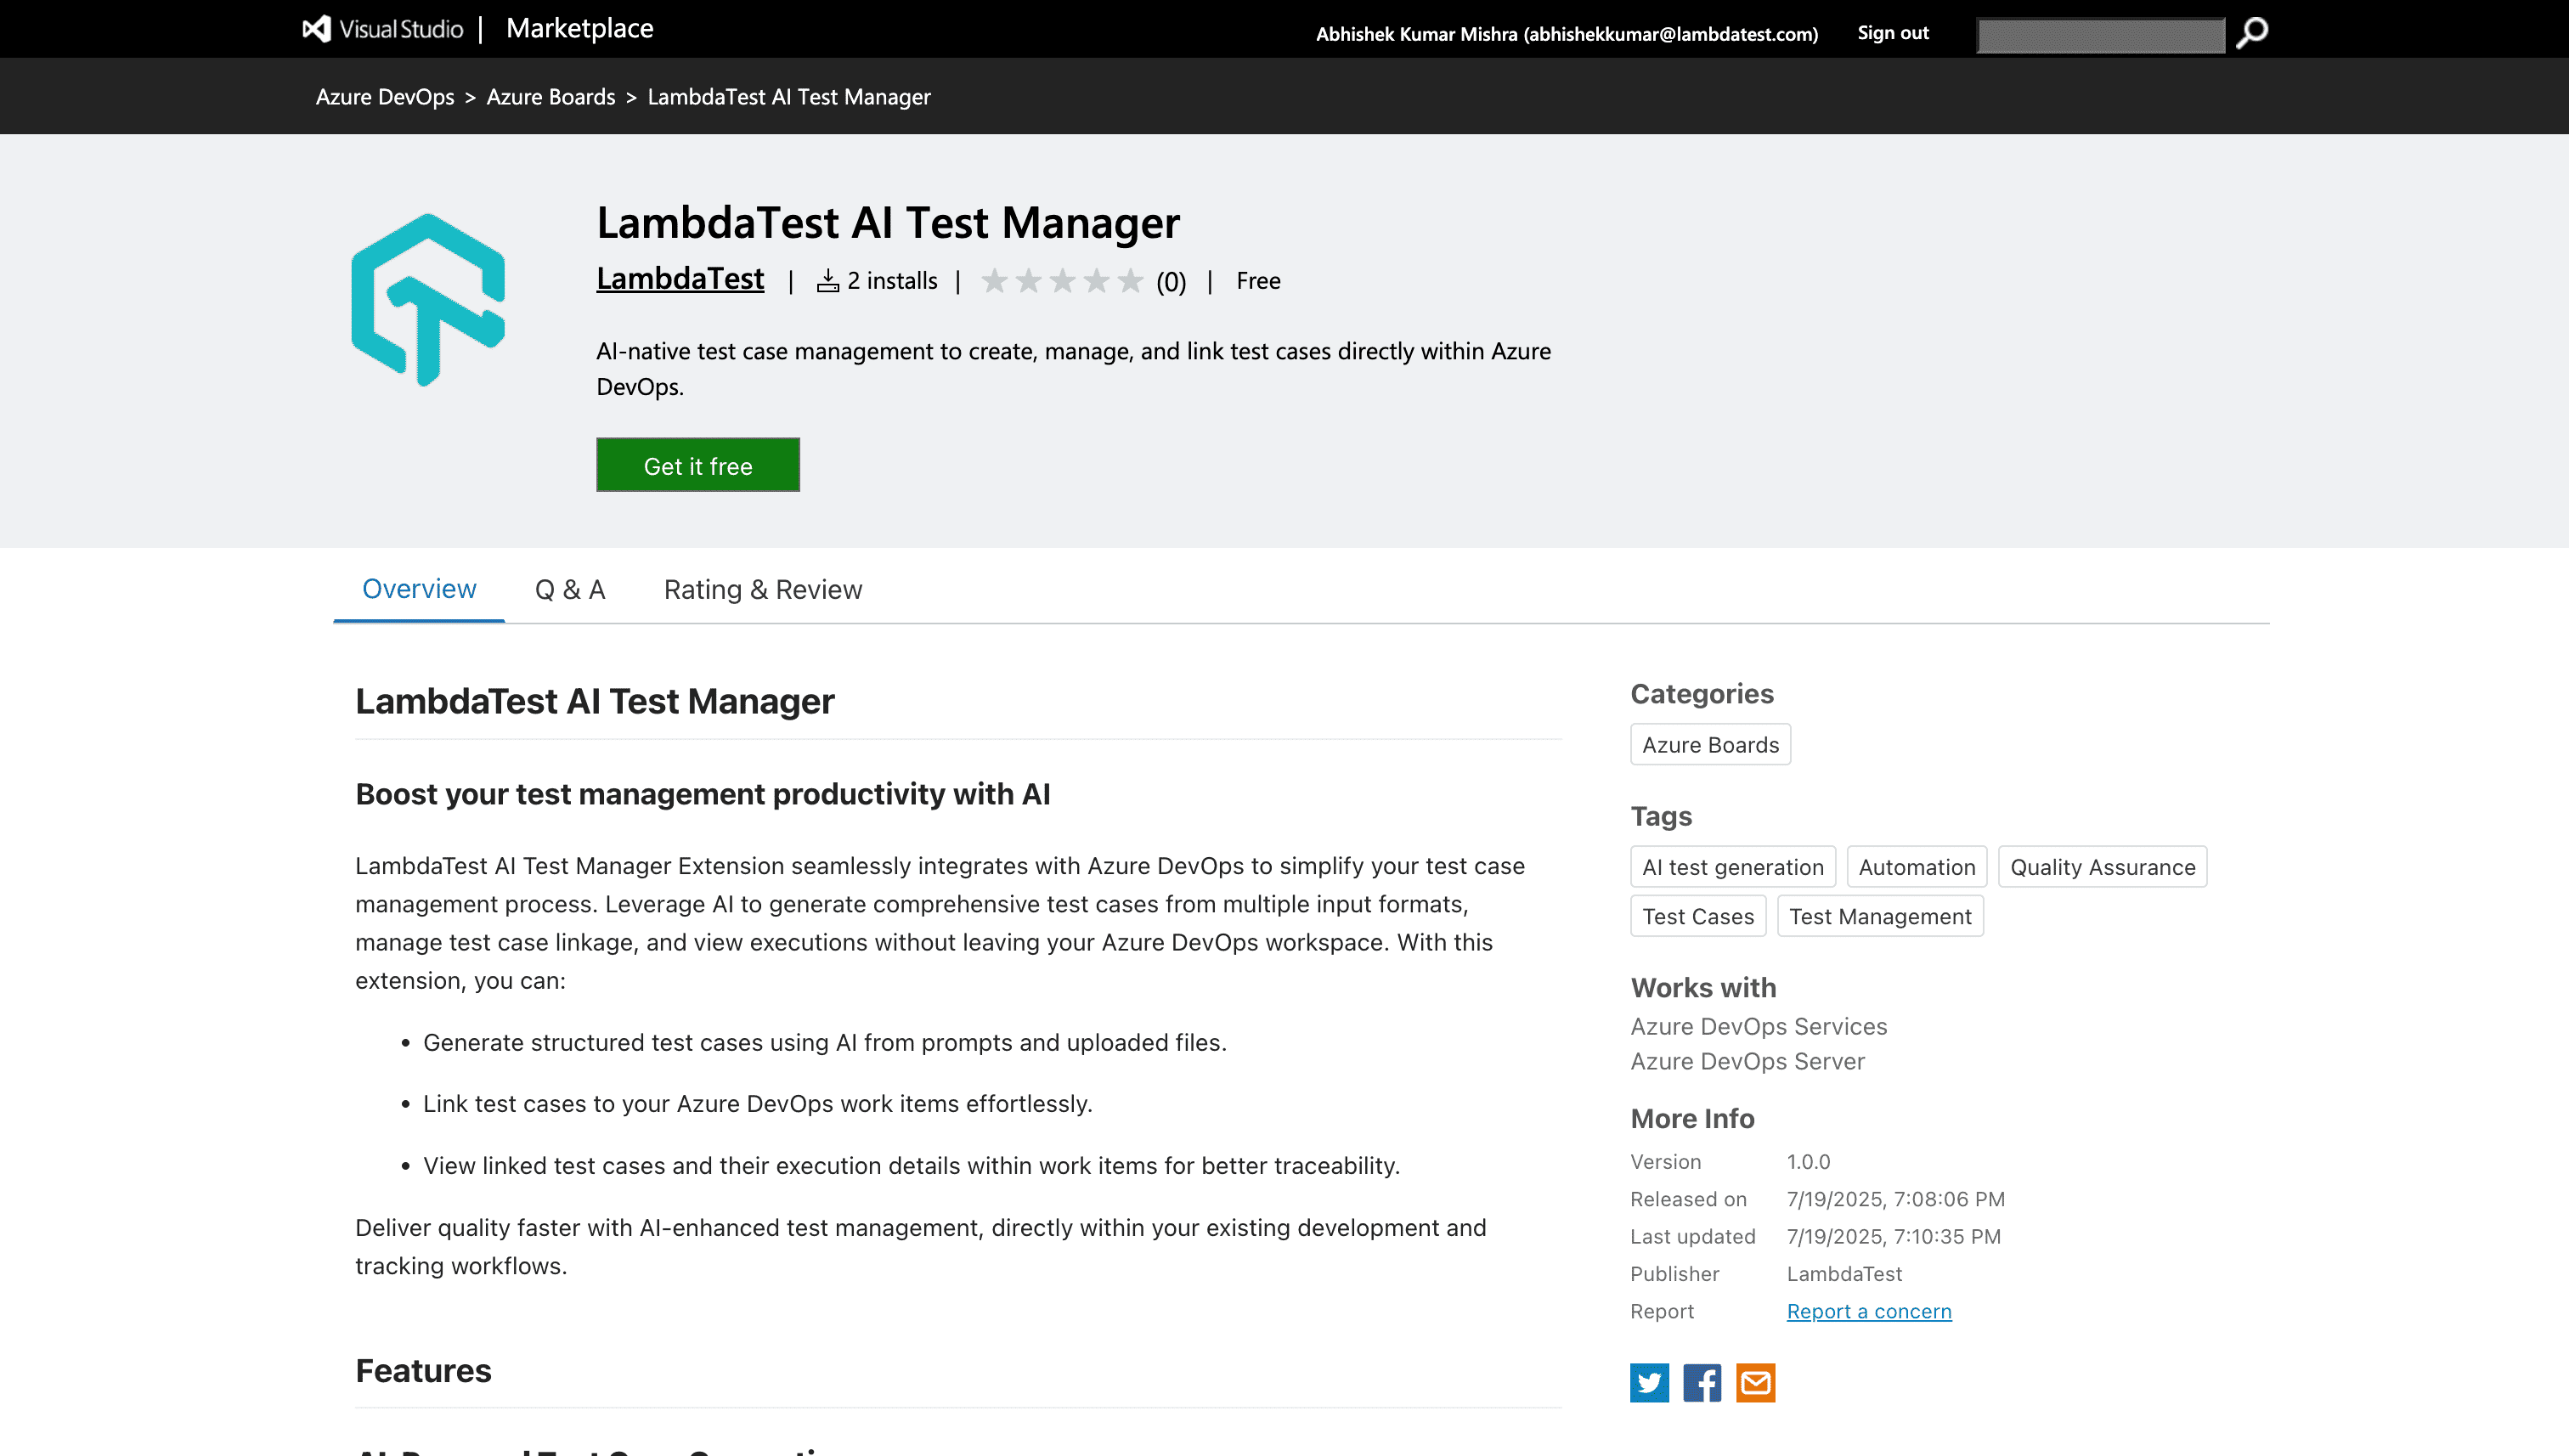Click the Sign out button
Viewport: 2569px width, 1456px height.
1891,31
